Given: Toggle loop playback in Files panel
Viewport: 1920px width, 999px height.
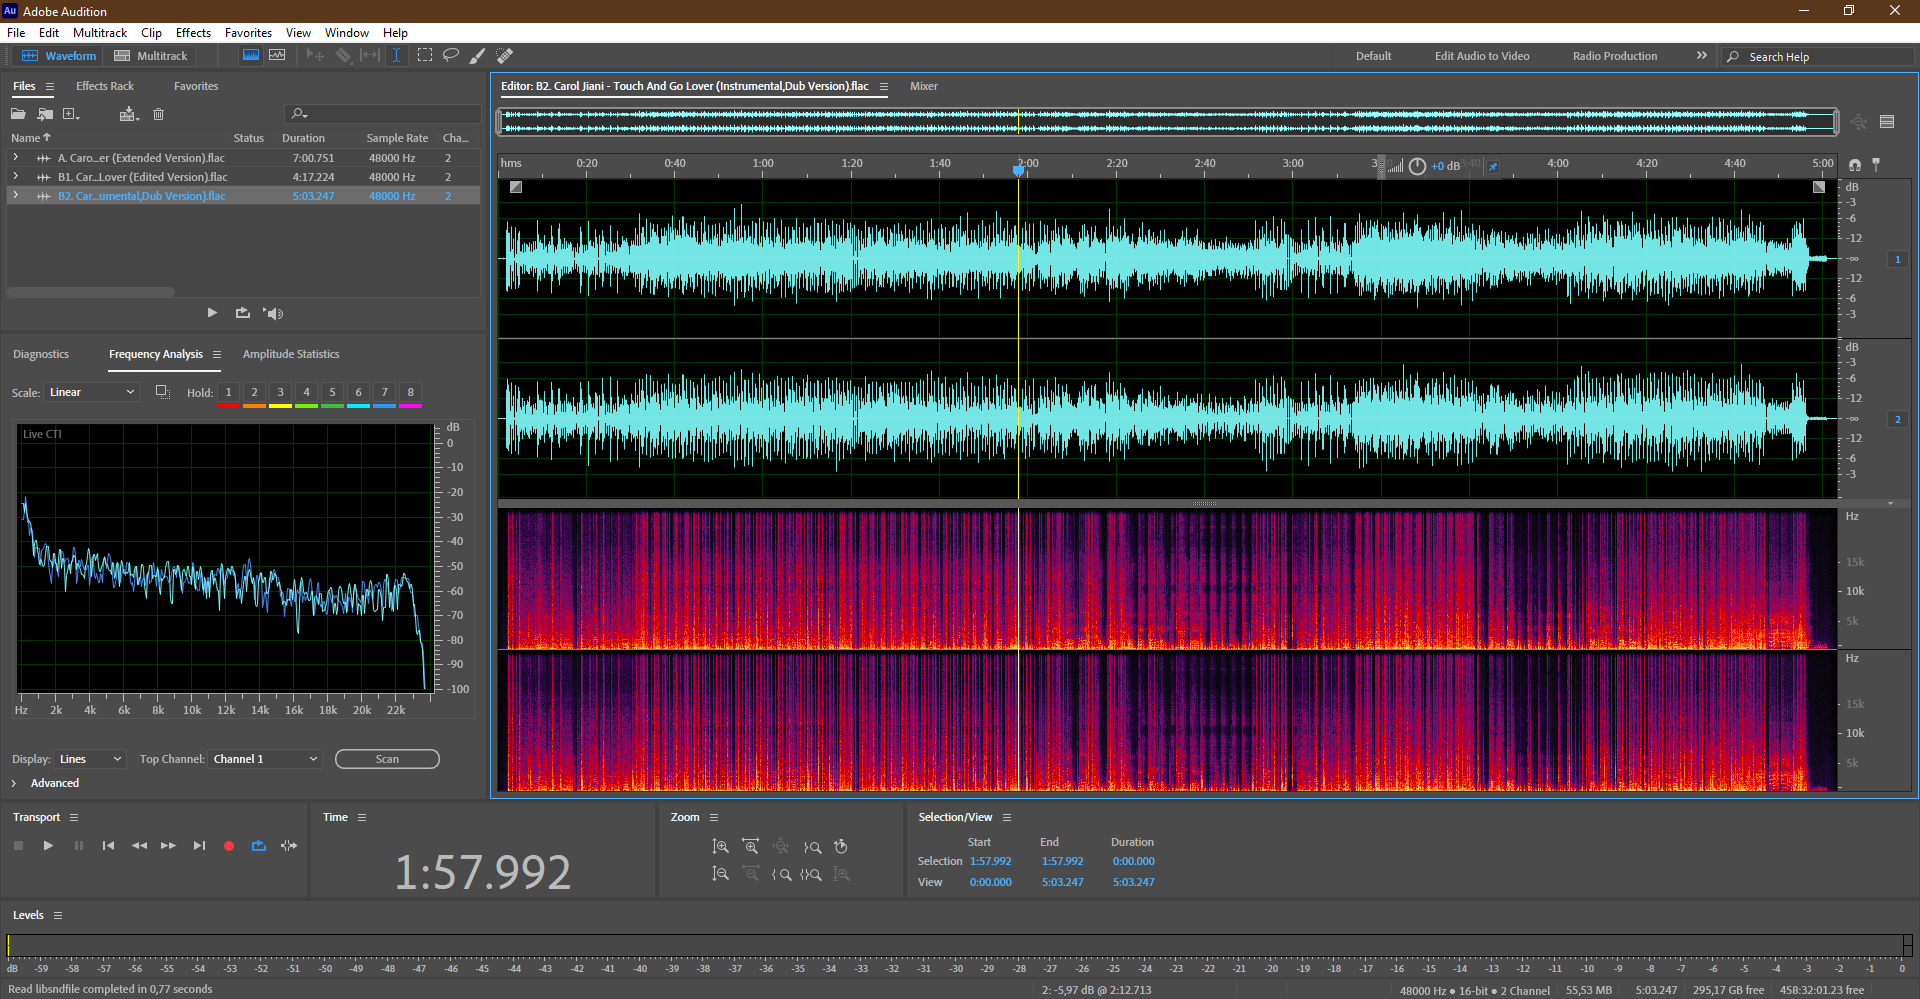Looking at the screenshot, I should click(243, 313).
